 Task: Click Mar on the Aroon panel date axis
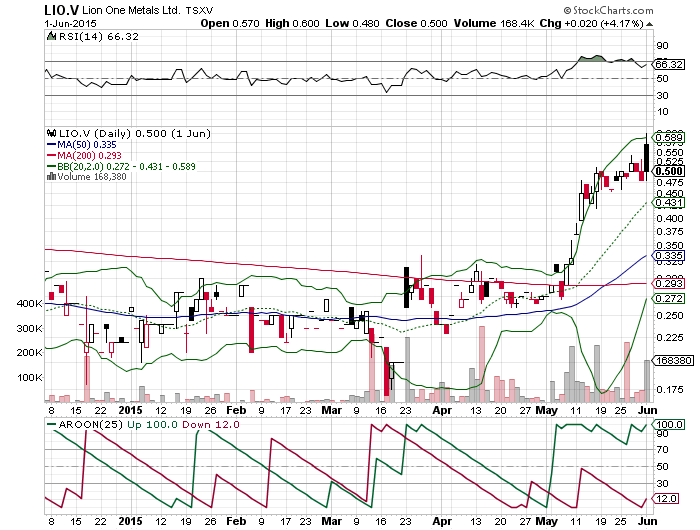(332, 521)
